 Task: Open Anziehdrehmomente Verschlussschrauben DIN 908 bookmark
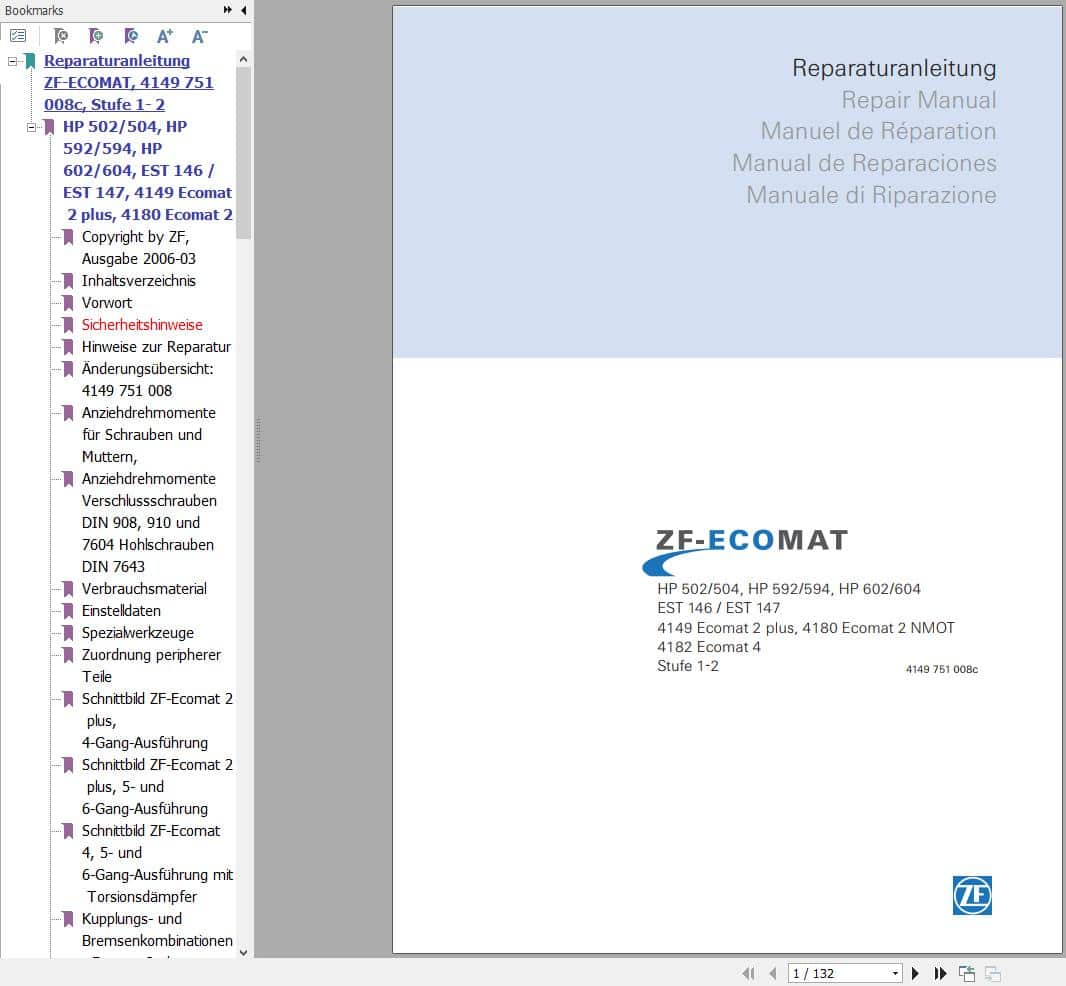click(149, 522)
